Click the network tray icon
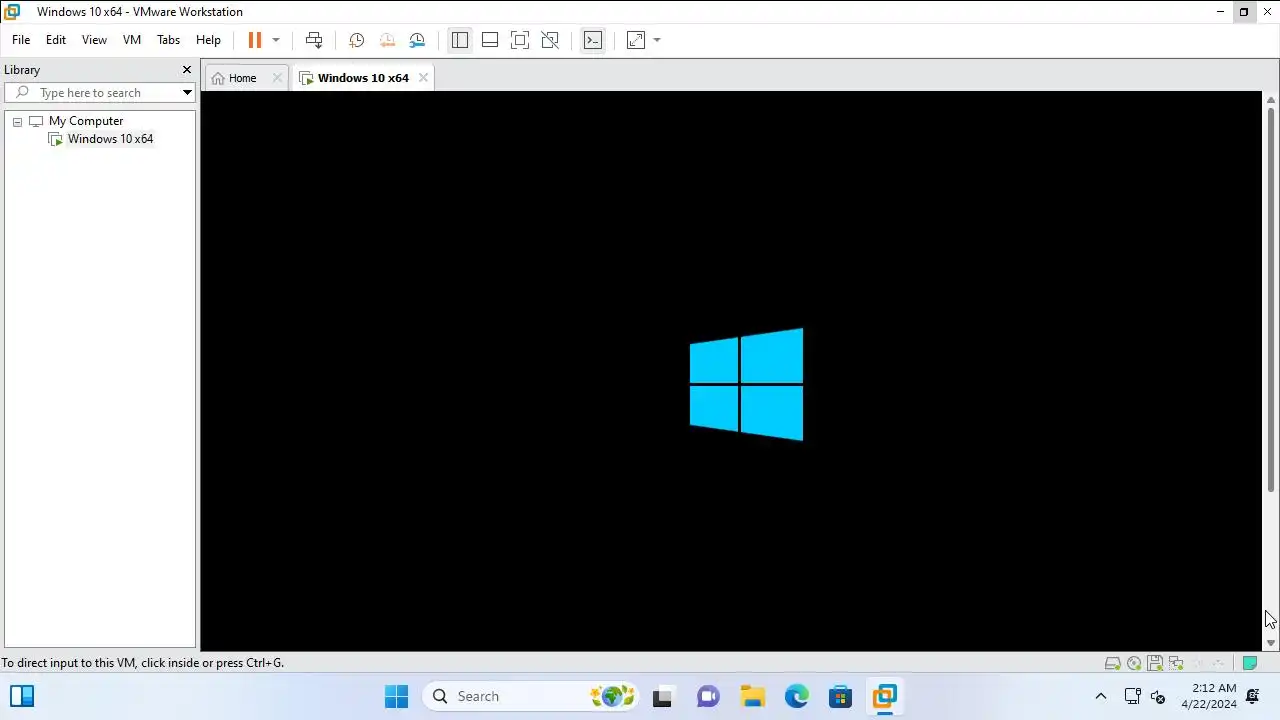 point(1133,696)
